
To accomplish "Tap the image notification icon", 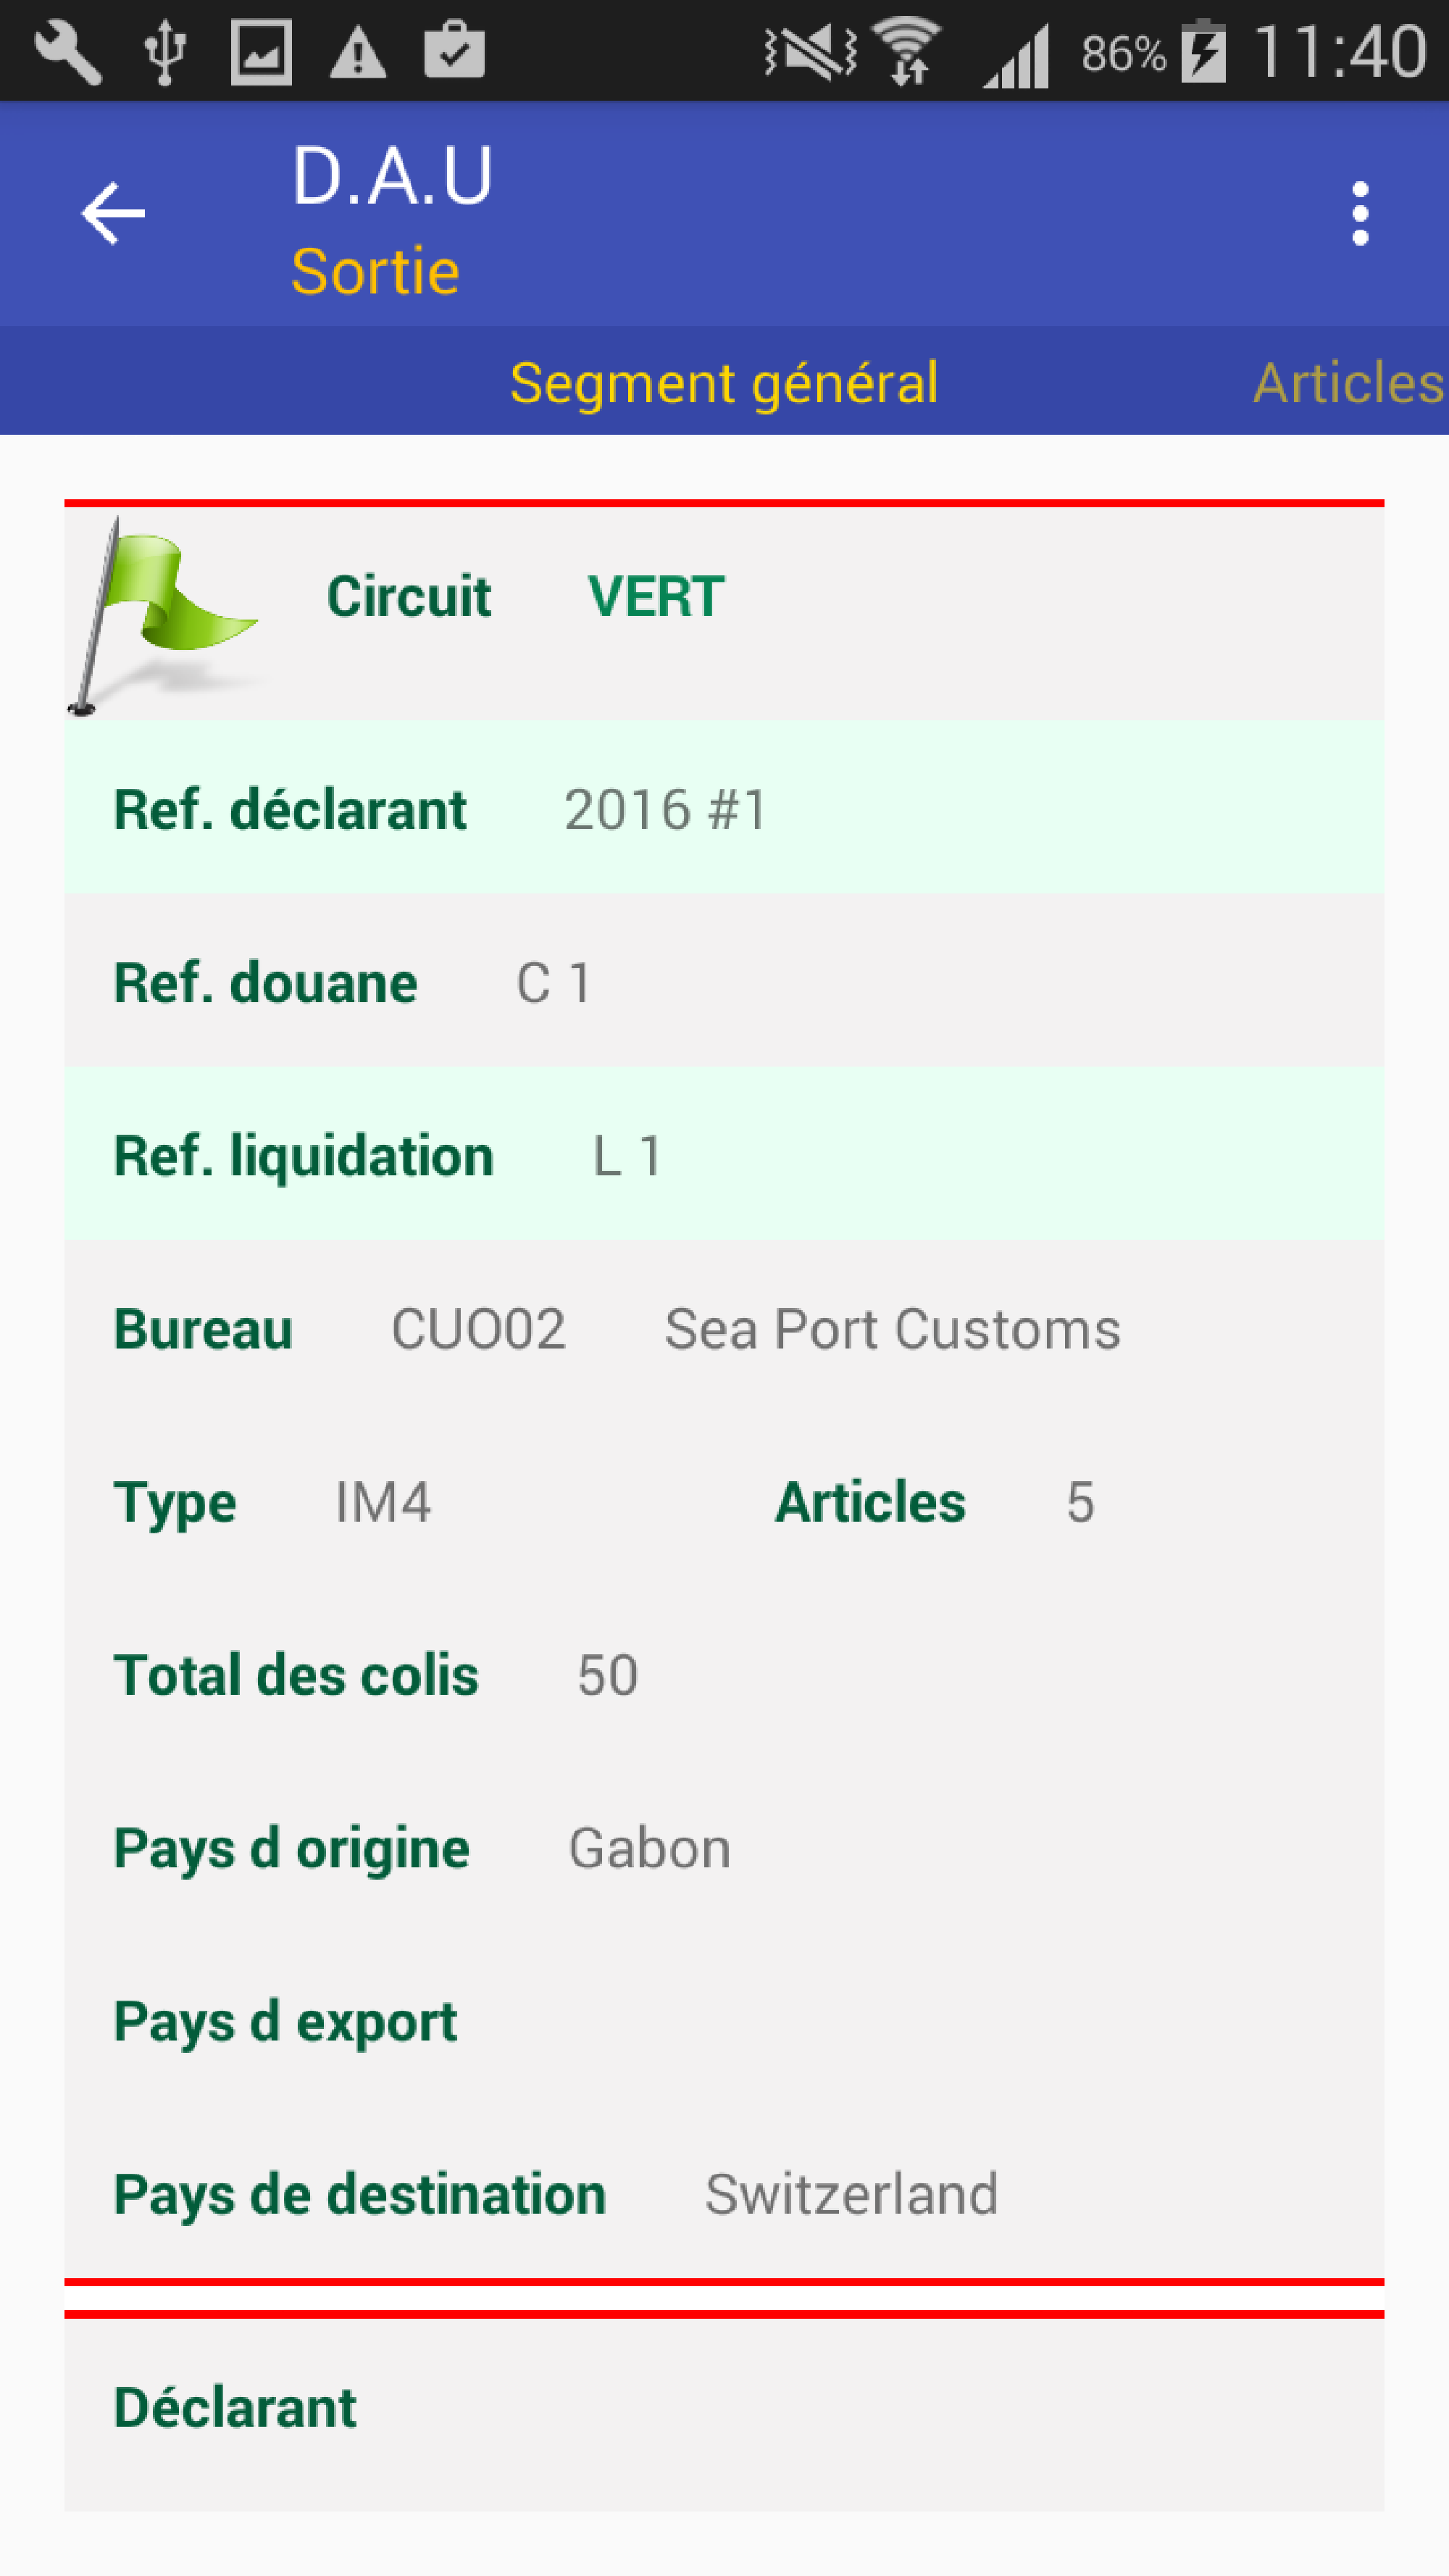I will [261, 52].
